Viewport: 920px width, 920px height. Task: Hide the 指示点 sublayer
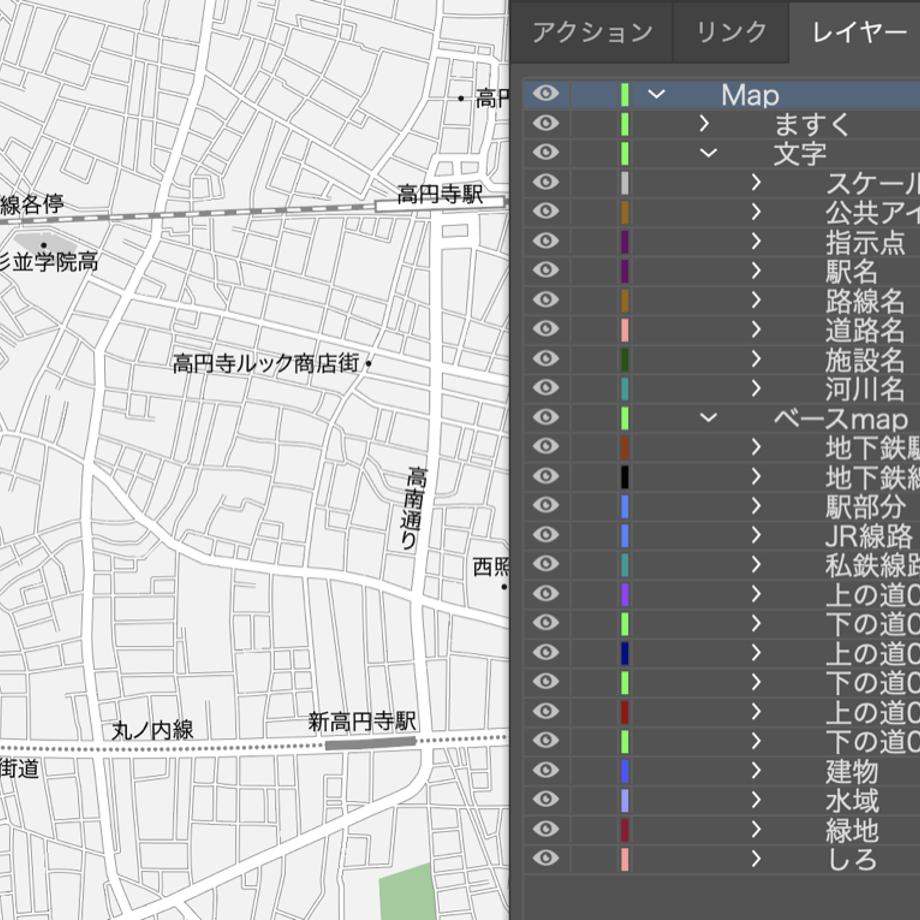pyautogui.click(x=546, y=241)
